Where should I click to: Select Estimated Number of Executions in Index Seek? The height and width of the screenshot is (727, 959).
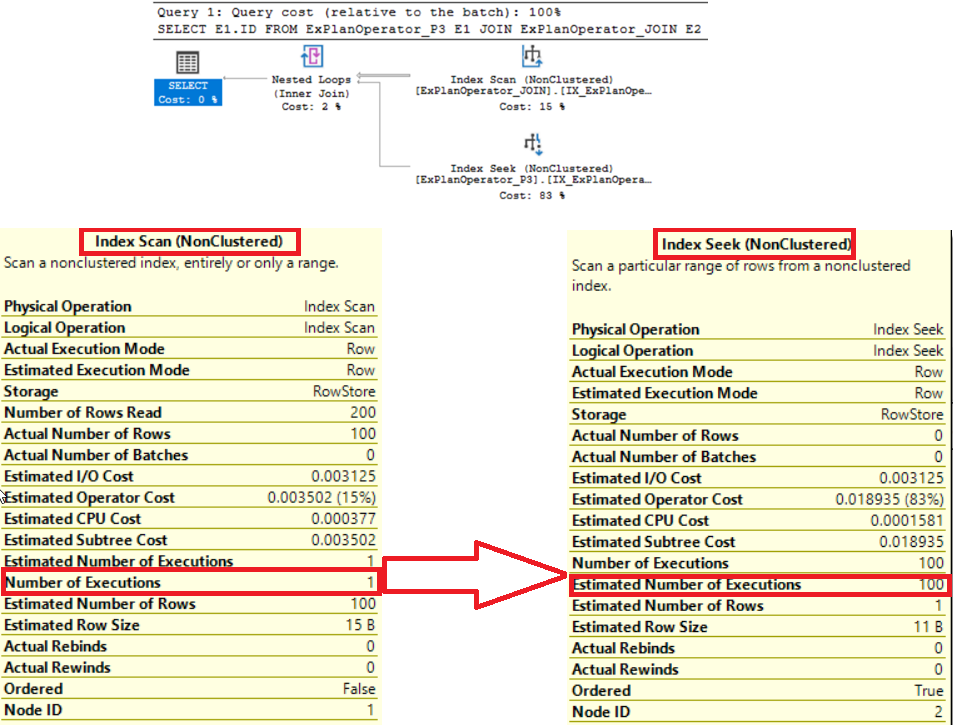[x=757, y=585]
